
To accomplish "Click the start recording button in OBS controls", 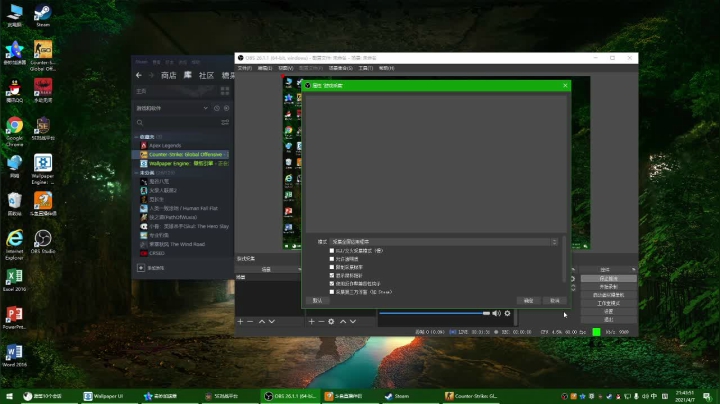I will (608, 287).
